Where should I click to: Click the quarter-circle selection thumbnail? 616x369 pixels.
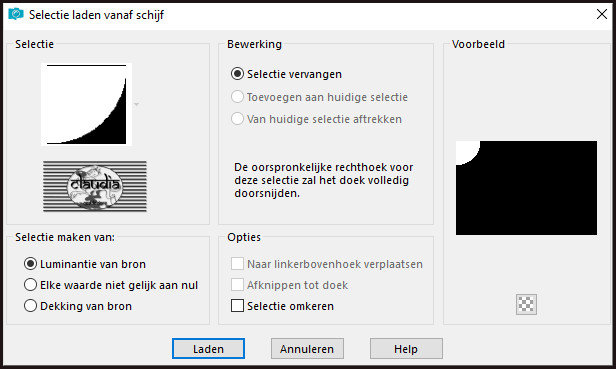(x=86, y=105)
